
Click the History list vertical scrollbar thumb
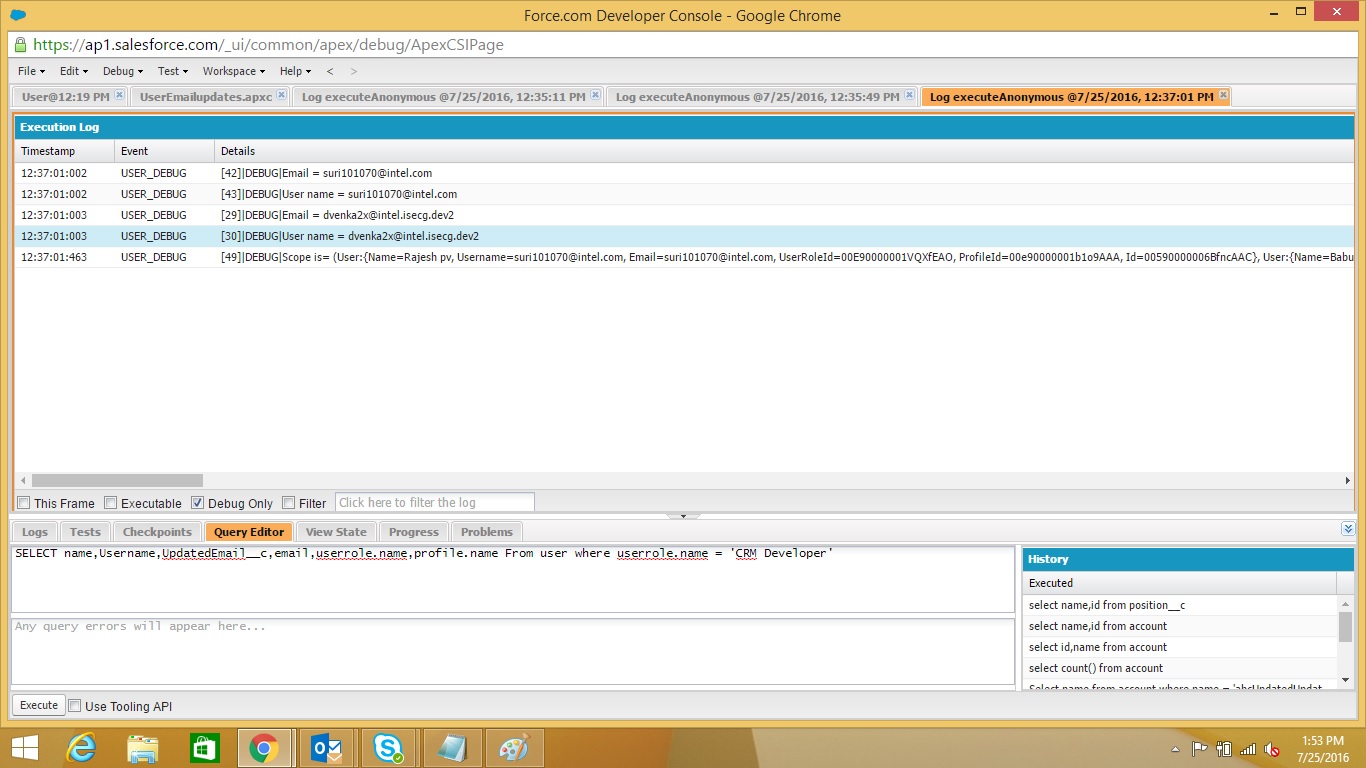click(x=1345, y=628)
